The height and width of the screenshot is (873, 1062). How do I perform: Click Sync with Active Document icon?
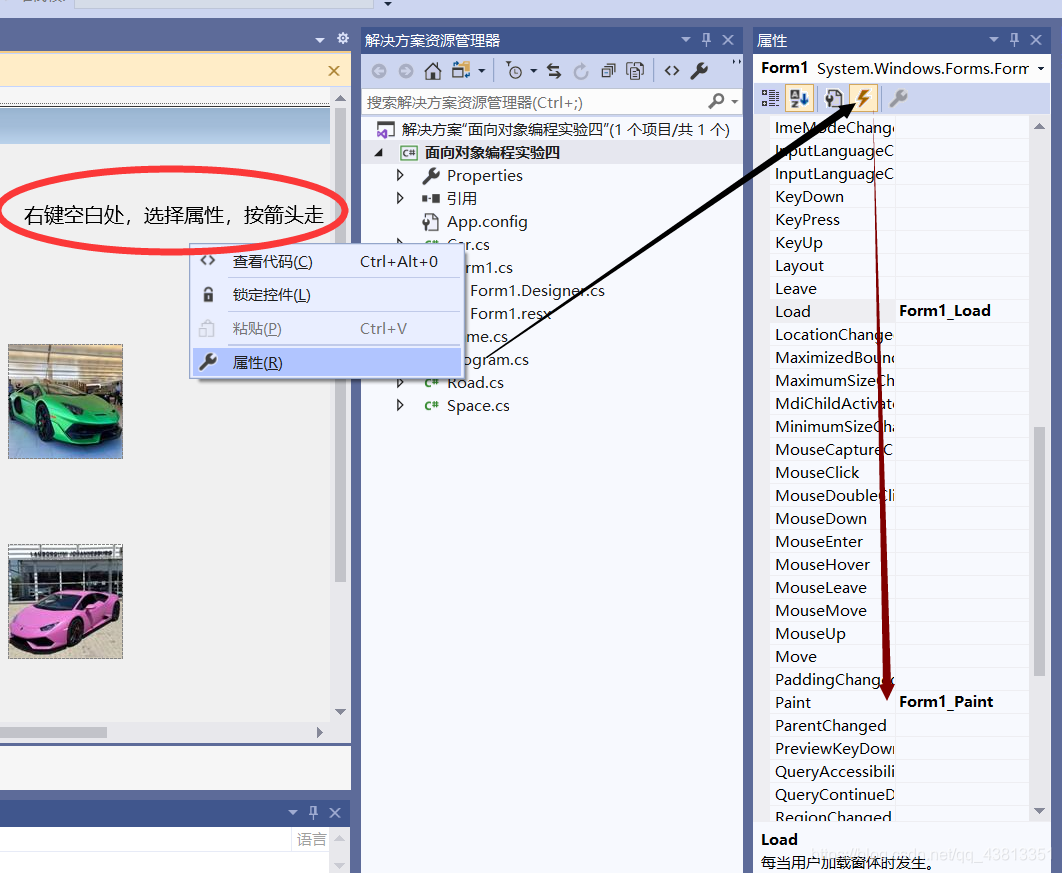[554, 71]
